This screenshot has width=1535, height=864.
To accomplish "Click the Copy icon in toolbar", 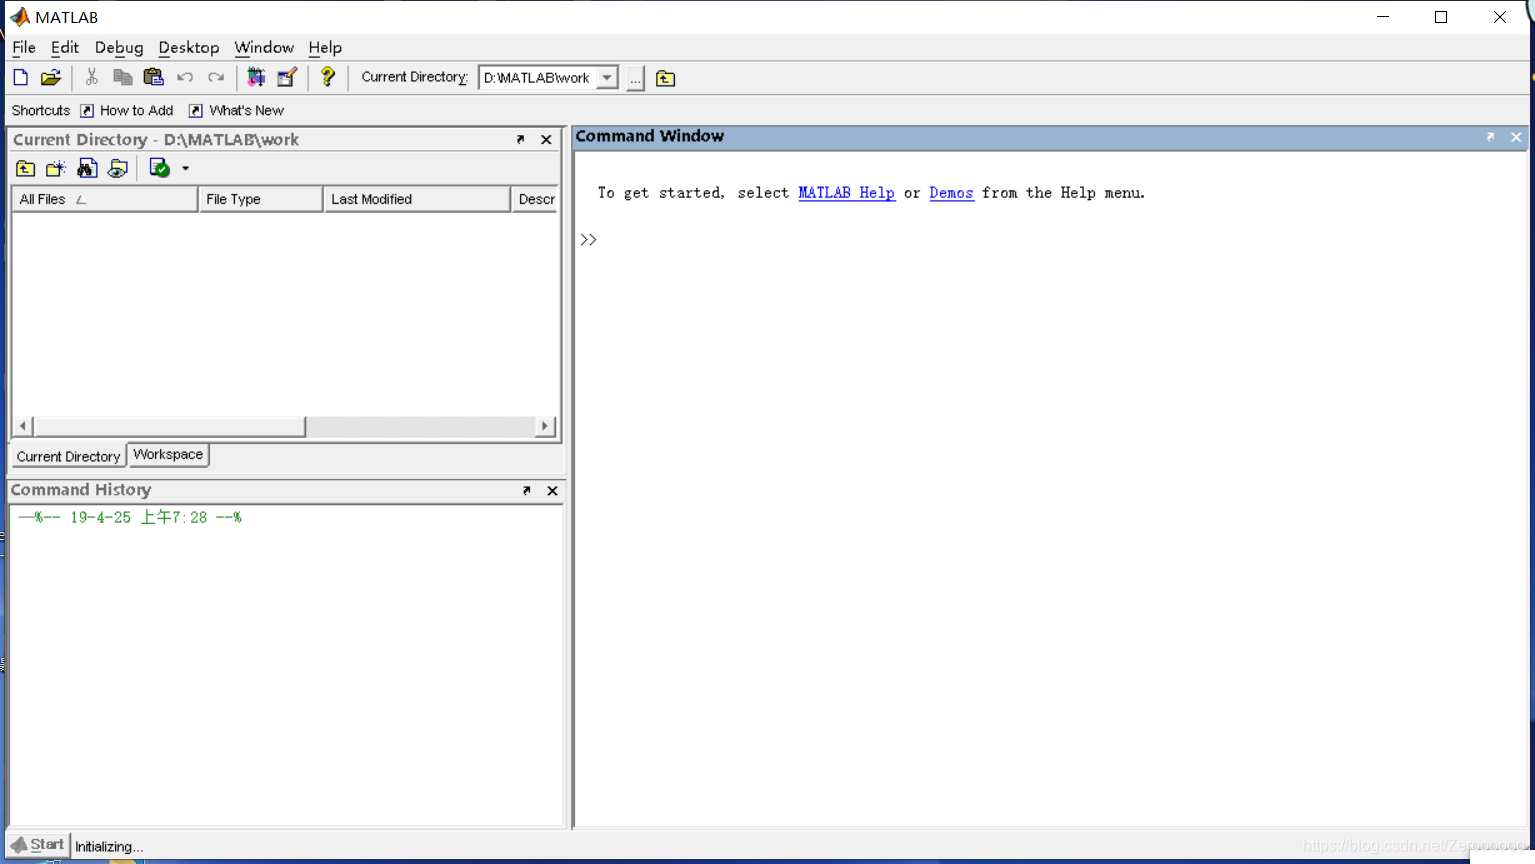I will (x=122, y=77).
